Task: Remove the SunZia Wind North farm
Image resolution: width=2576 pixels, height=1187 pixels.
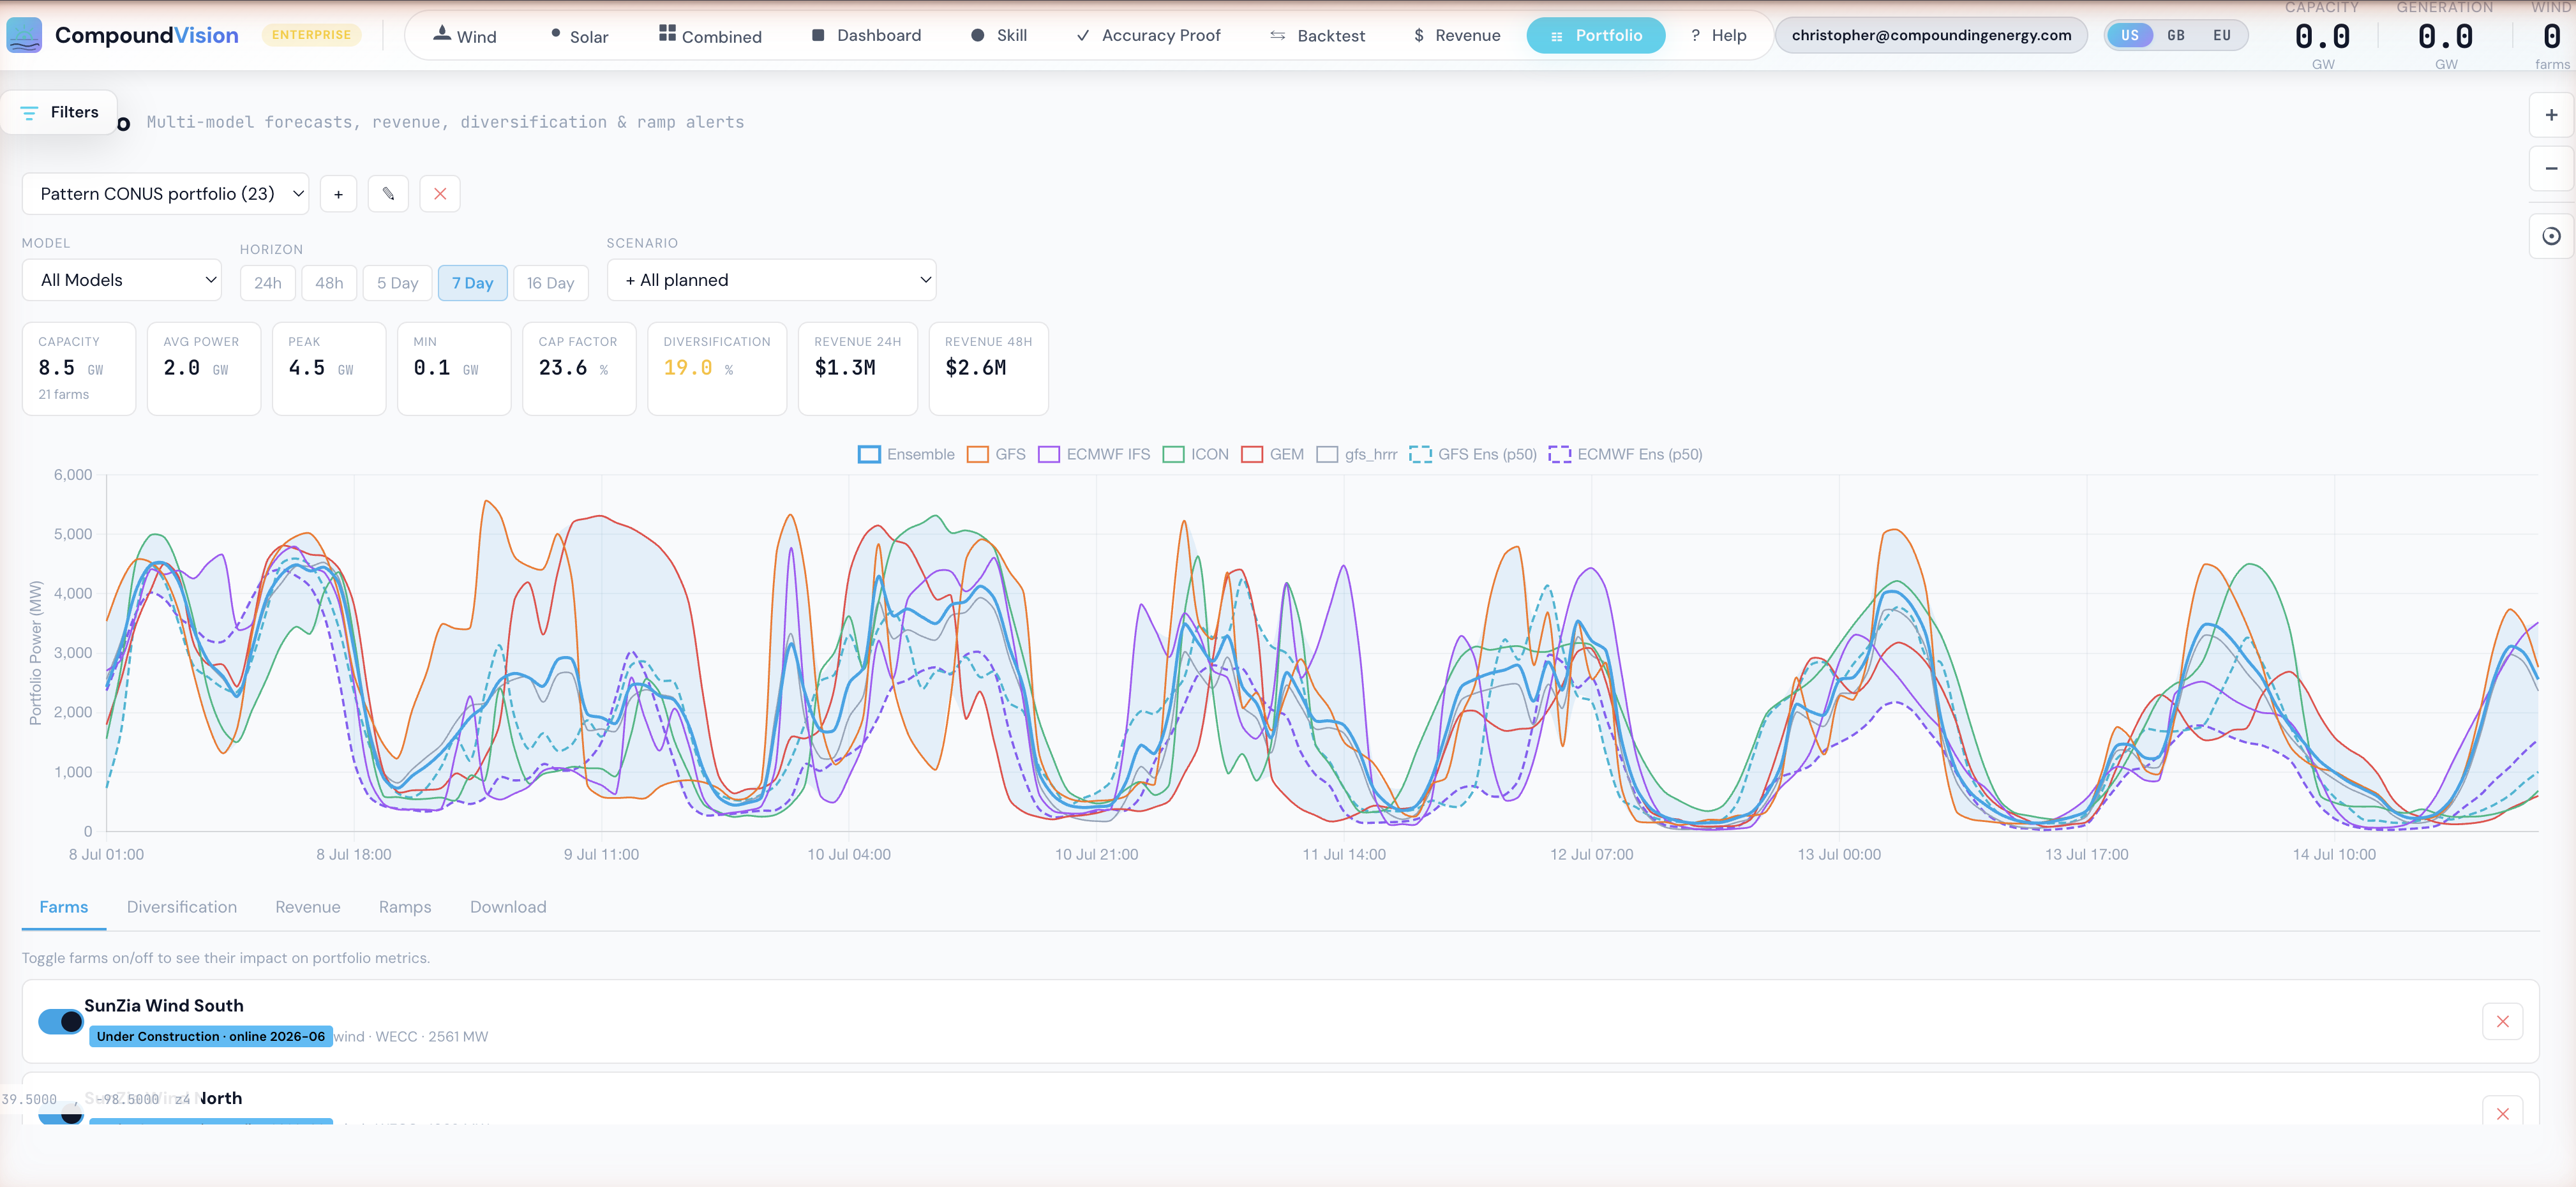Action: click(2502, 1113)
